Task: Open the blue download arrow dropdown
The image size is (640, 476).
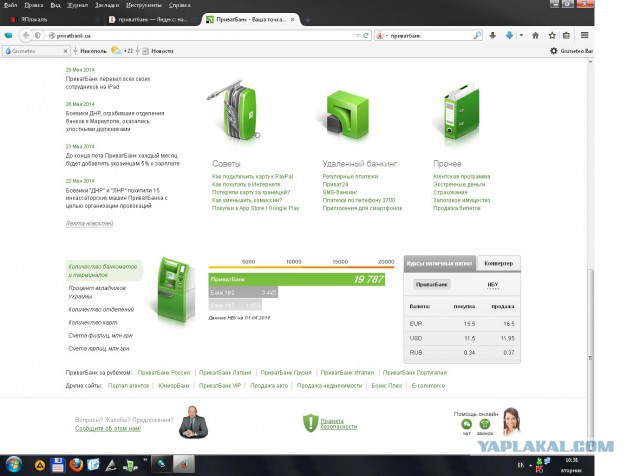Action: click(521, 36)
